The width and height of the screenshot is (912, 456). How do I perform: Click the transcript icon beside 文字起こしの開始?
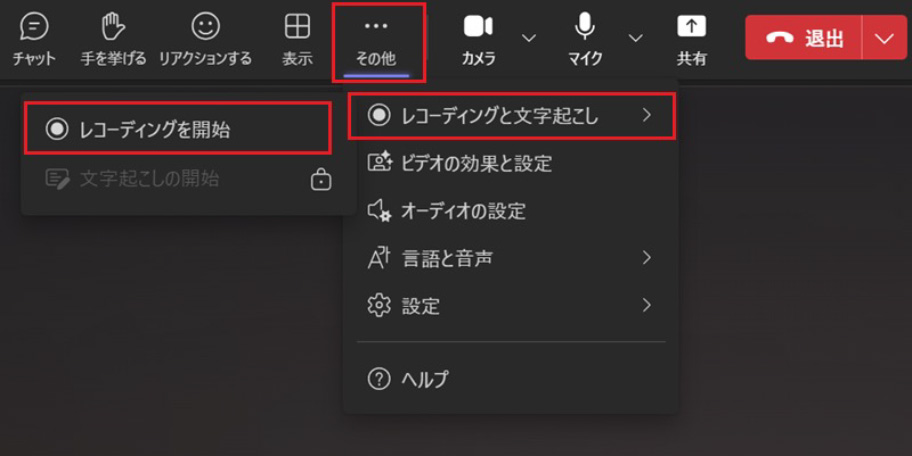pyautogui.click(x=57, y=179)
